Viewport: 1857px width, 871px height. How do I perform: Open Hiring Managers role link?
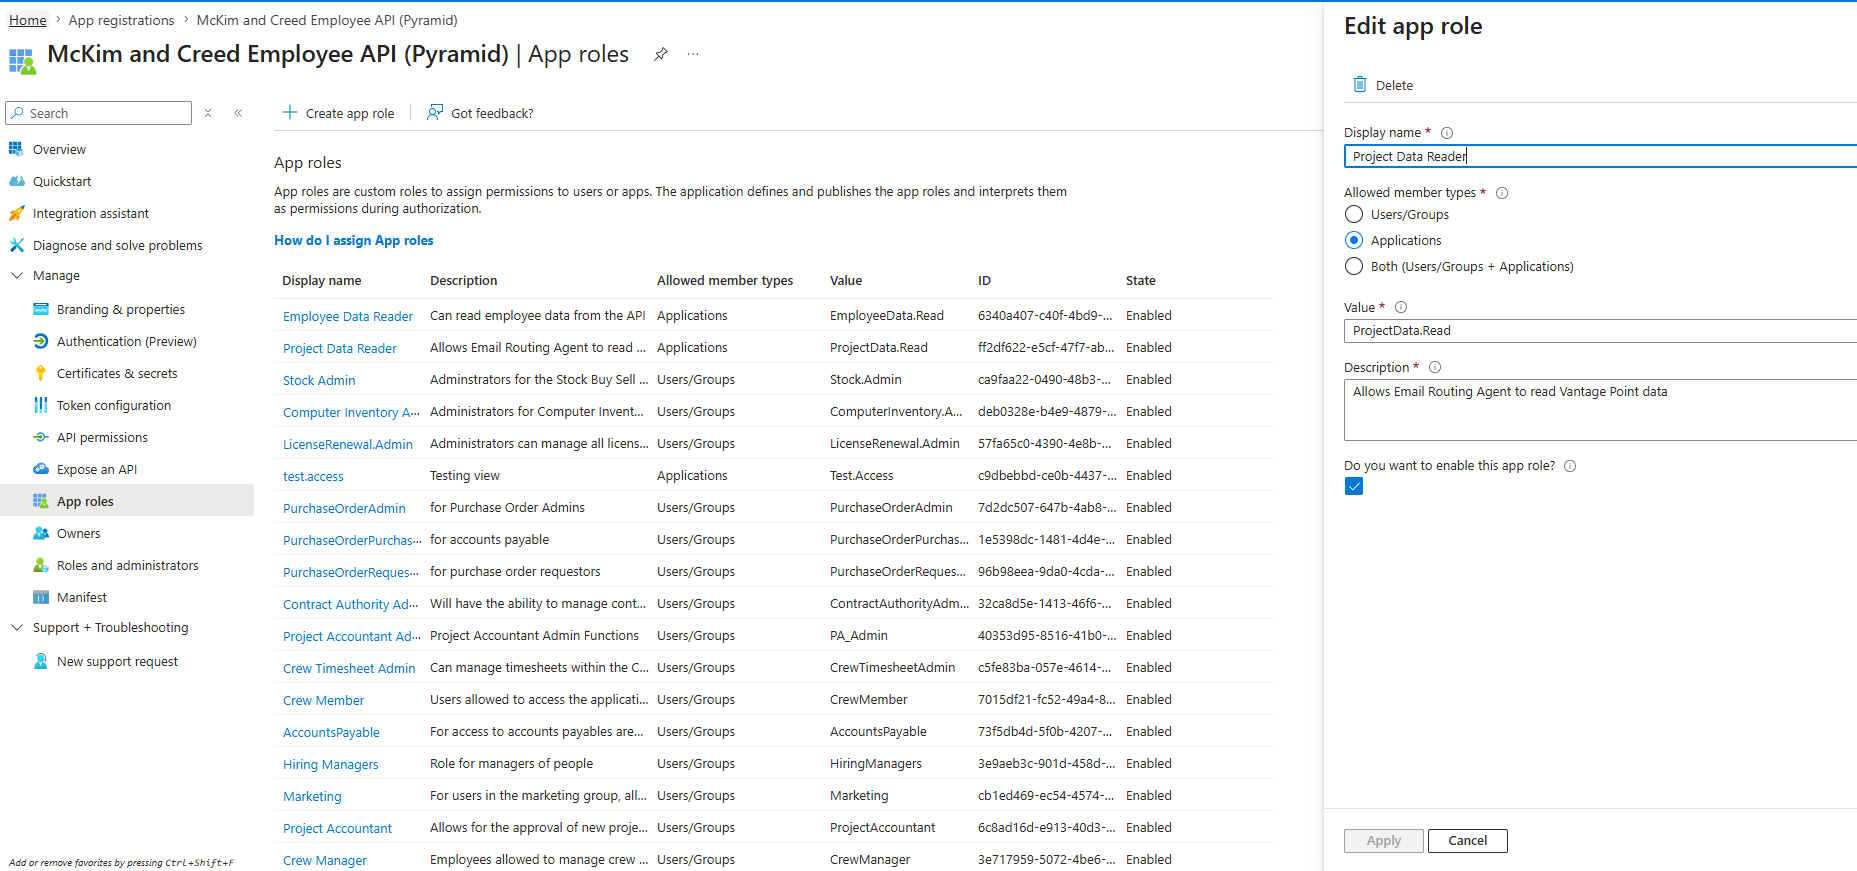click(x=331, y=764)
